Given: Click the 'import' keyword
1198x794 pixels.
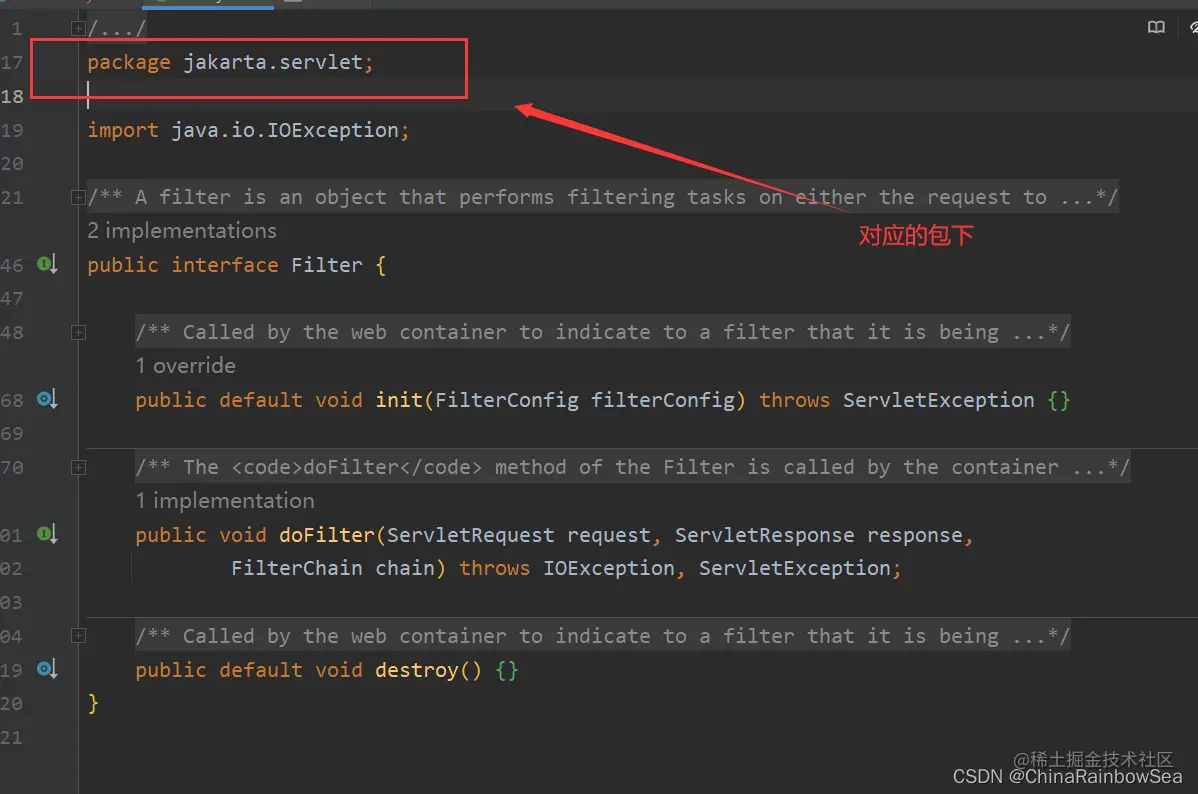Looking at the screenshot, I should [123, 130].
